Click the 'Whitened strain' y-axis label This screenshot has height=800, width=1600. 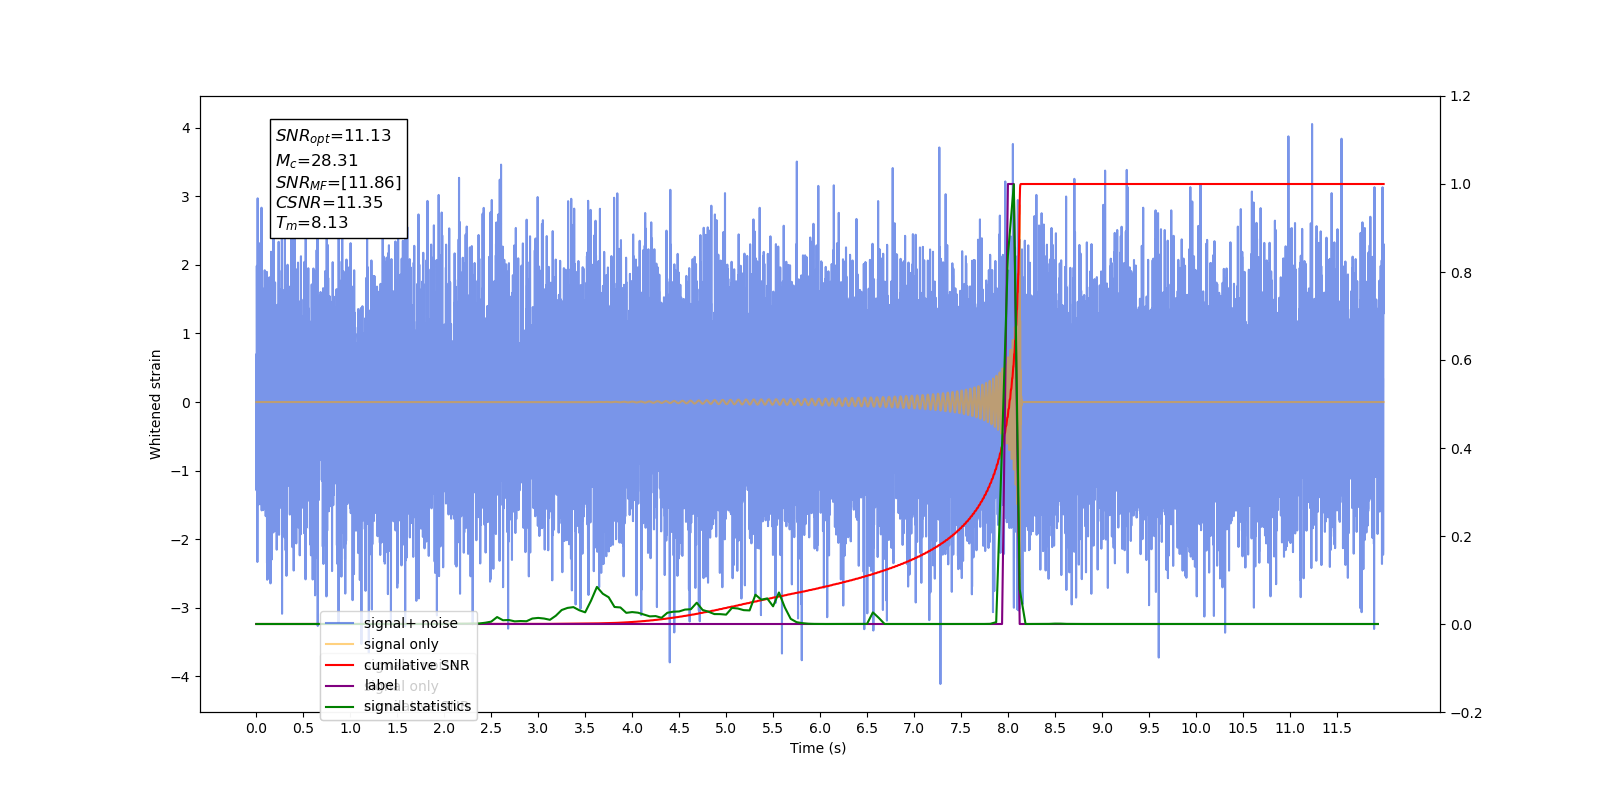pyautogui.click(x=155, y=404)
